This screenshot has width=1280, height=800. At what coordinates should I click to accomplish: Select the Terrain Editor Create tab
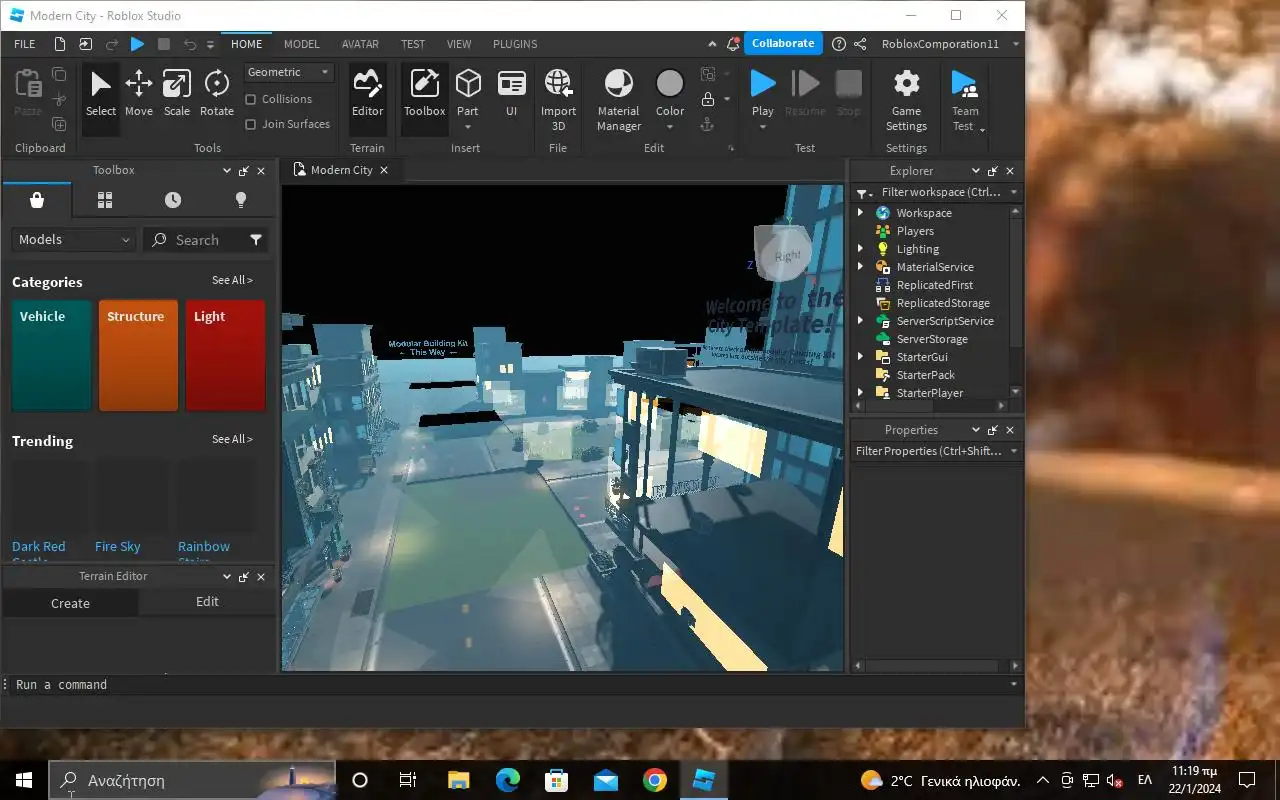[x=70, y=603]
